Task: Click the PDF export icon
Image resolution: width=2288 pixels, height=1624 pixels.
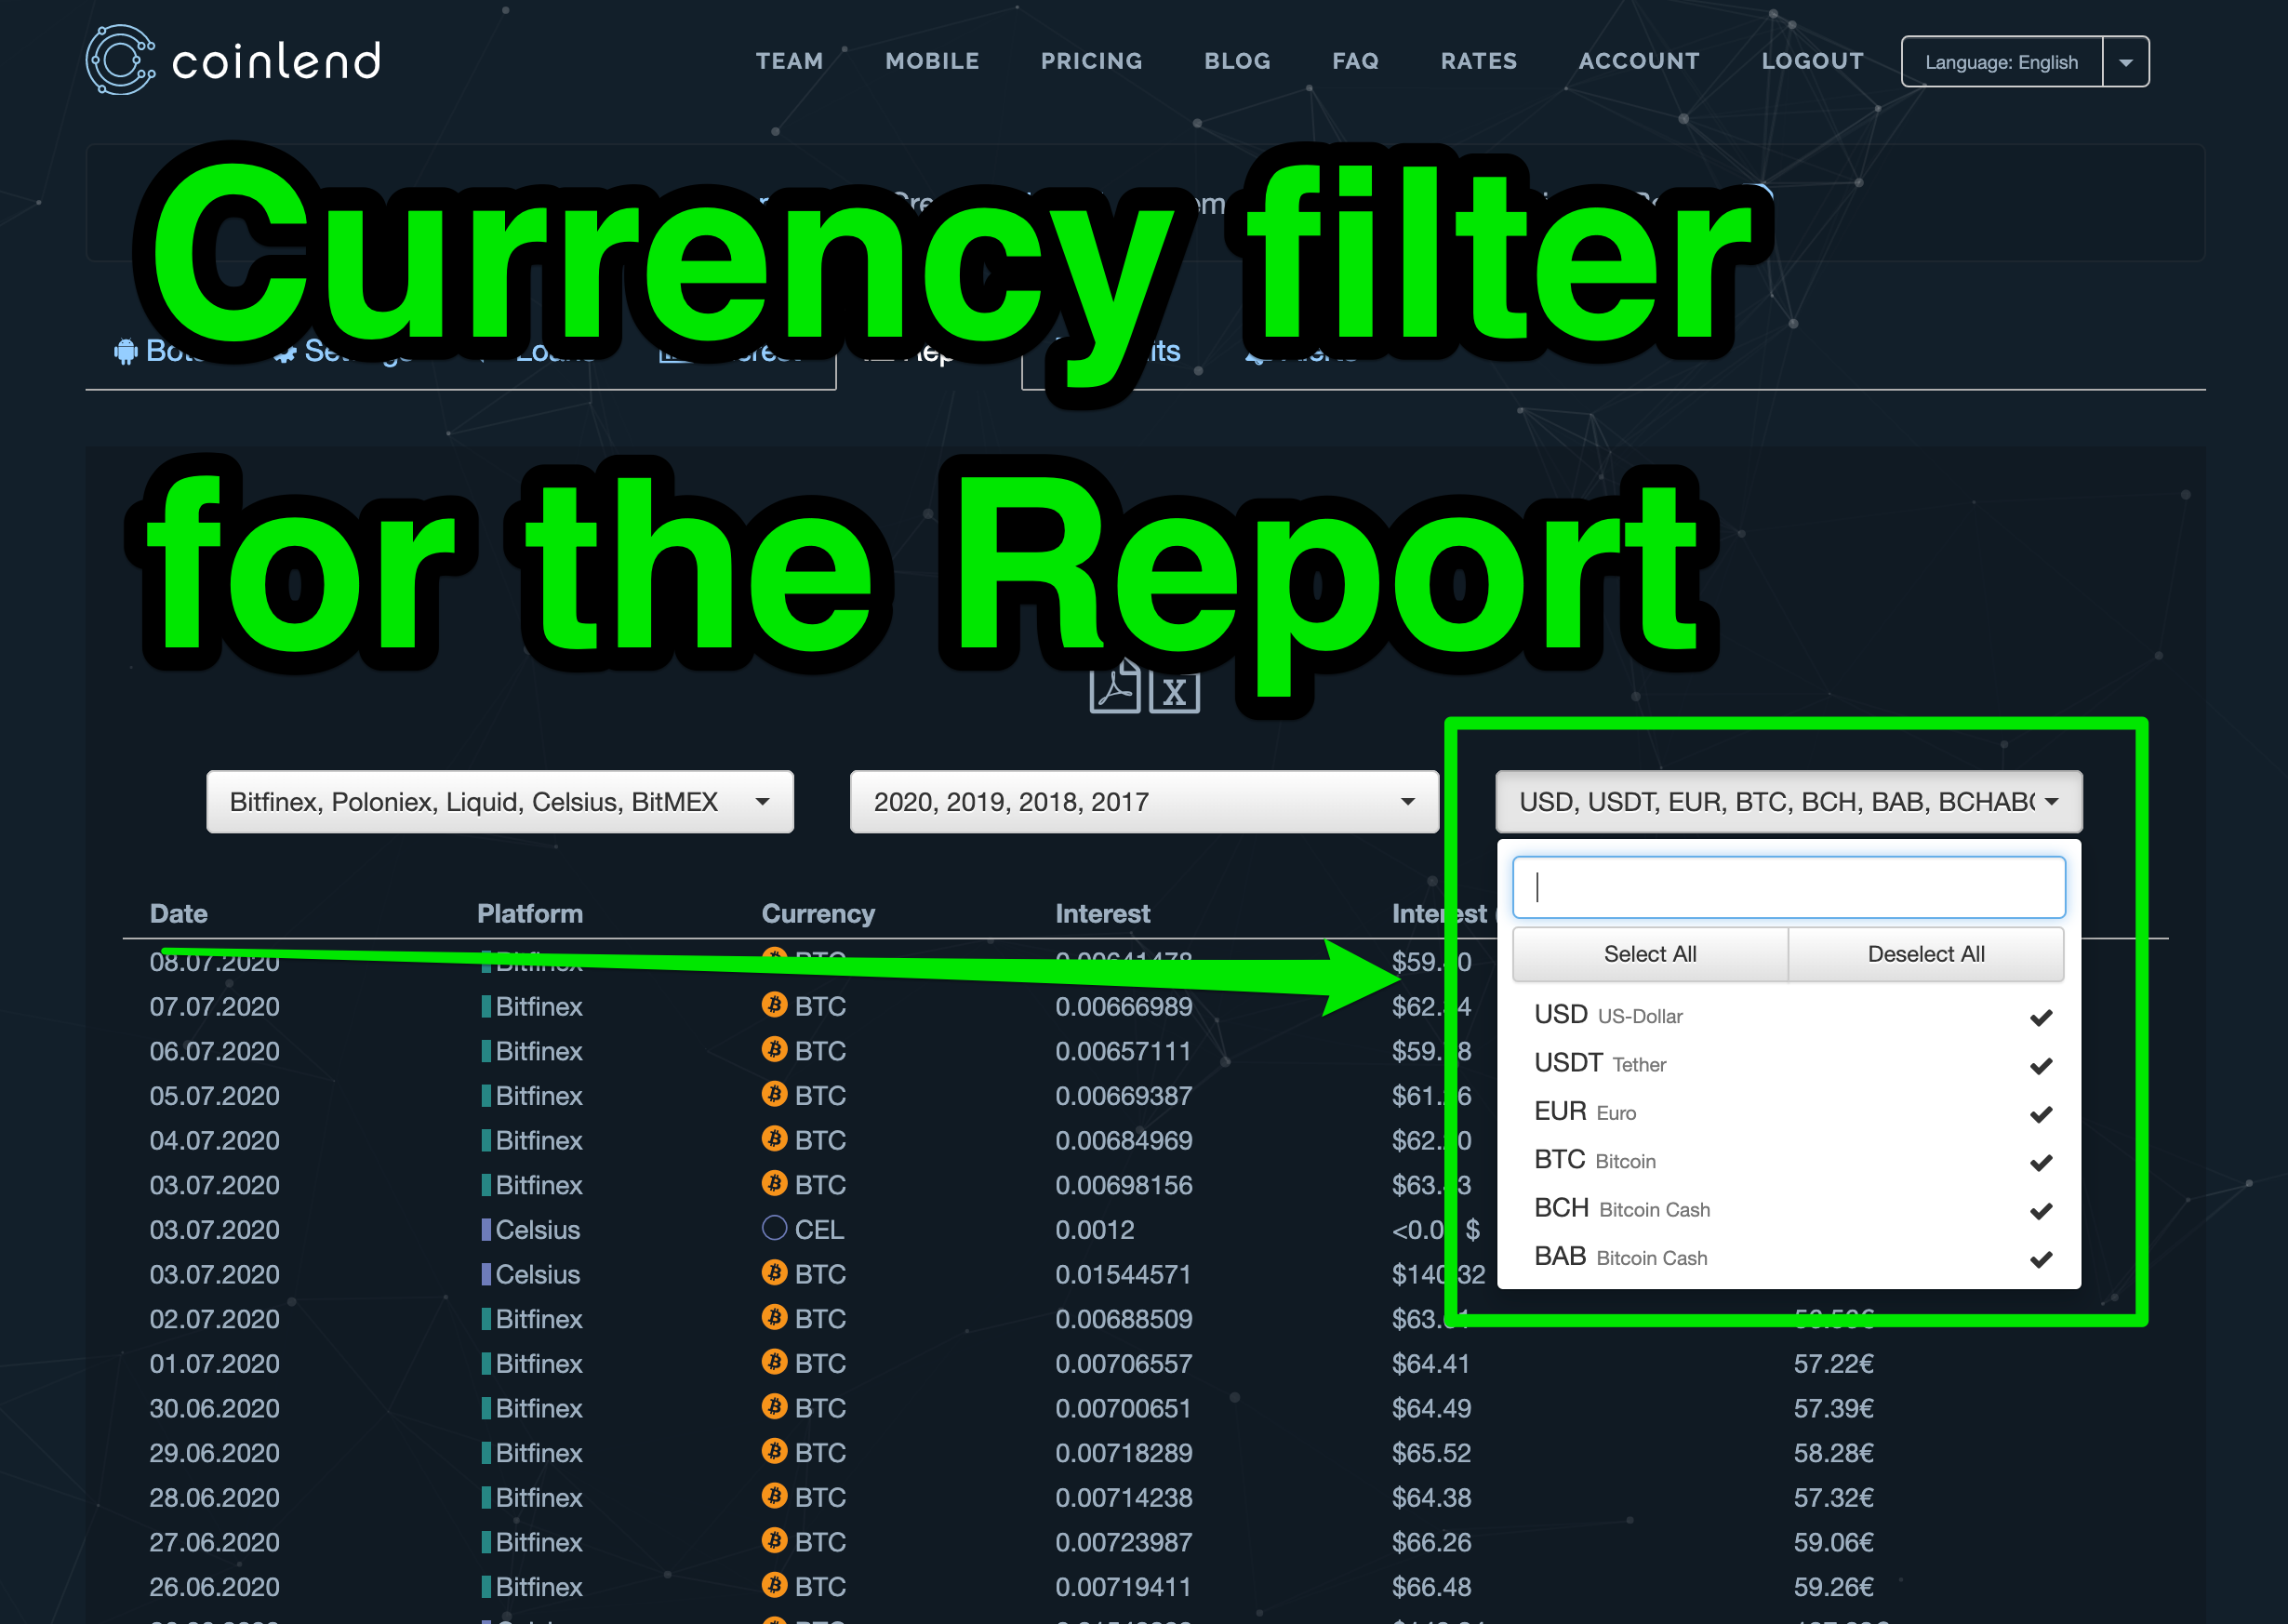Action: [x=1114, y=692]
